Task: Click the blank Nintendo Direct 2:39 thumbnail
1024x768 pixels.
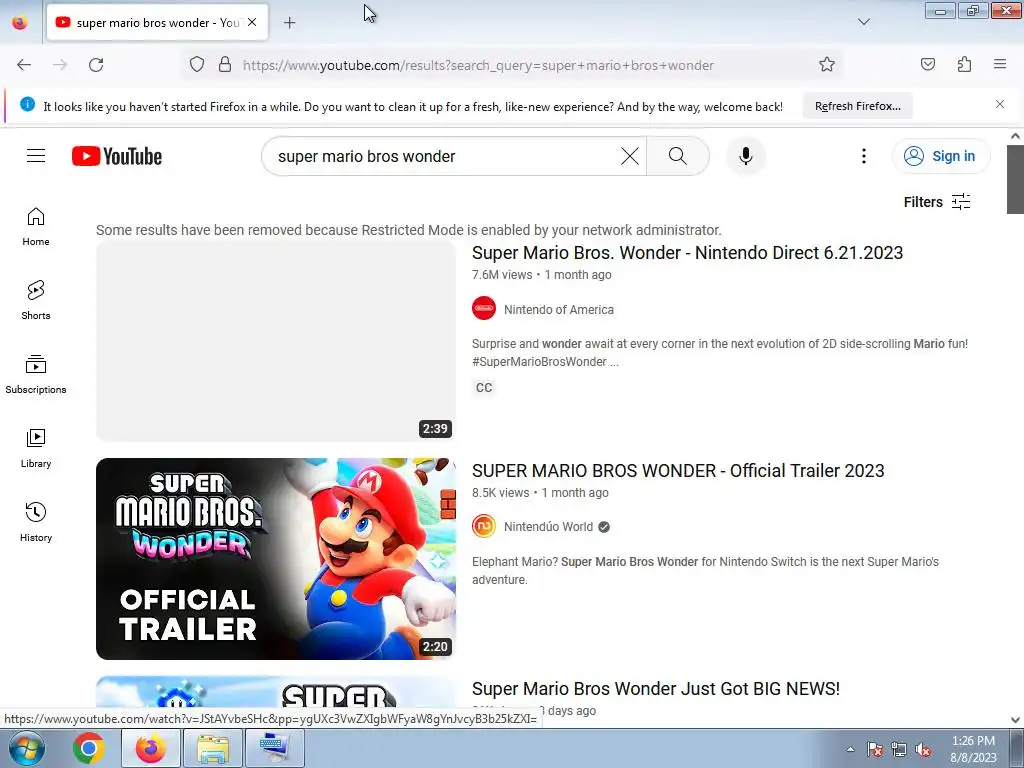Action: pyautogui.click(x=276, y=341)
